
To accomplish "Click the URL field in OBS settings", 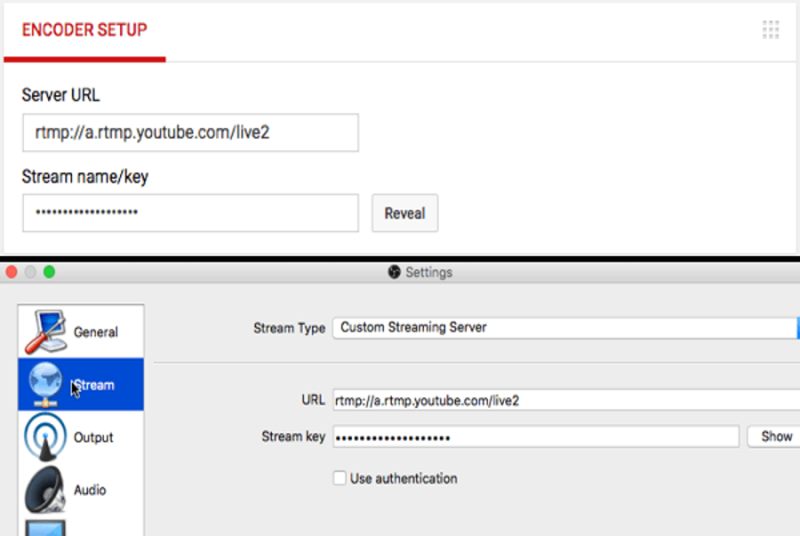I will 566,400.
